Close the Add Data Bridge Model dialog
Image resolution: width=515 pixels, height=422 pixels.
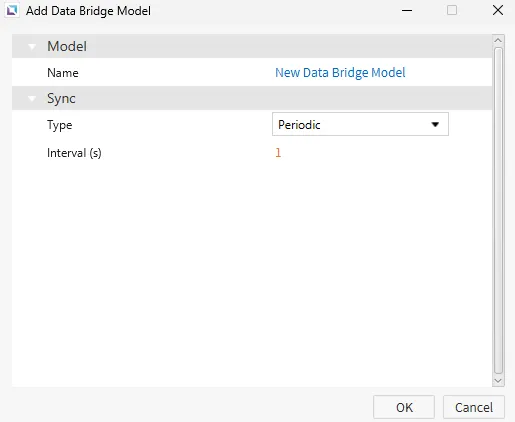point(498,10)
